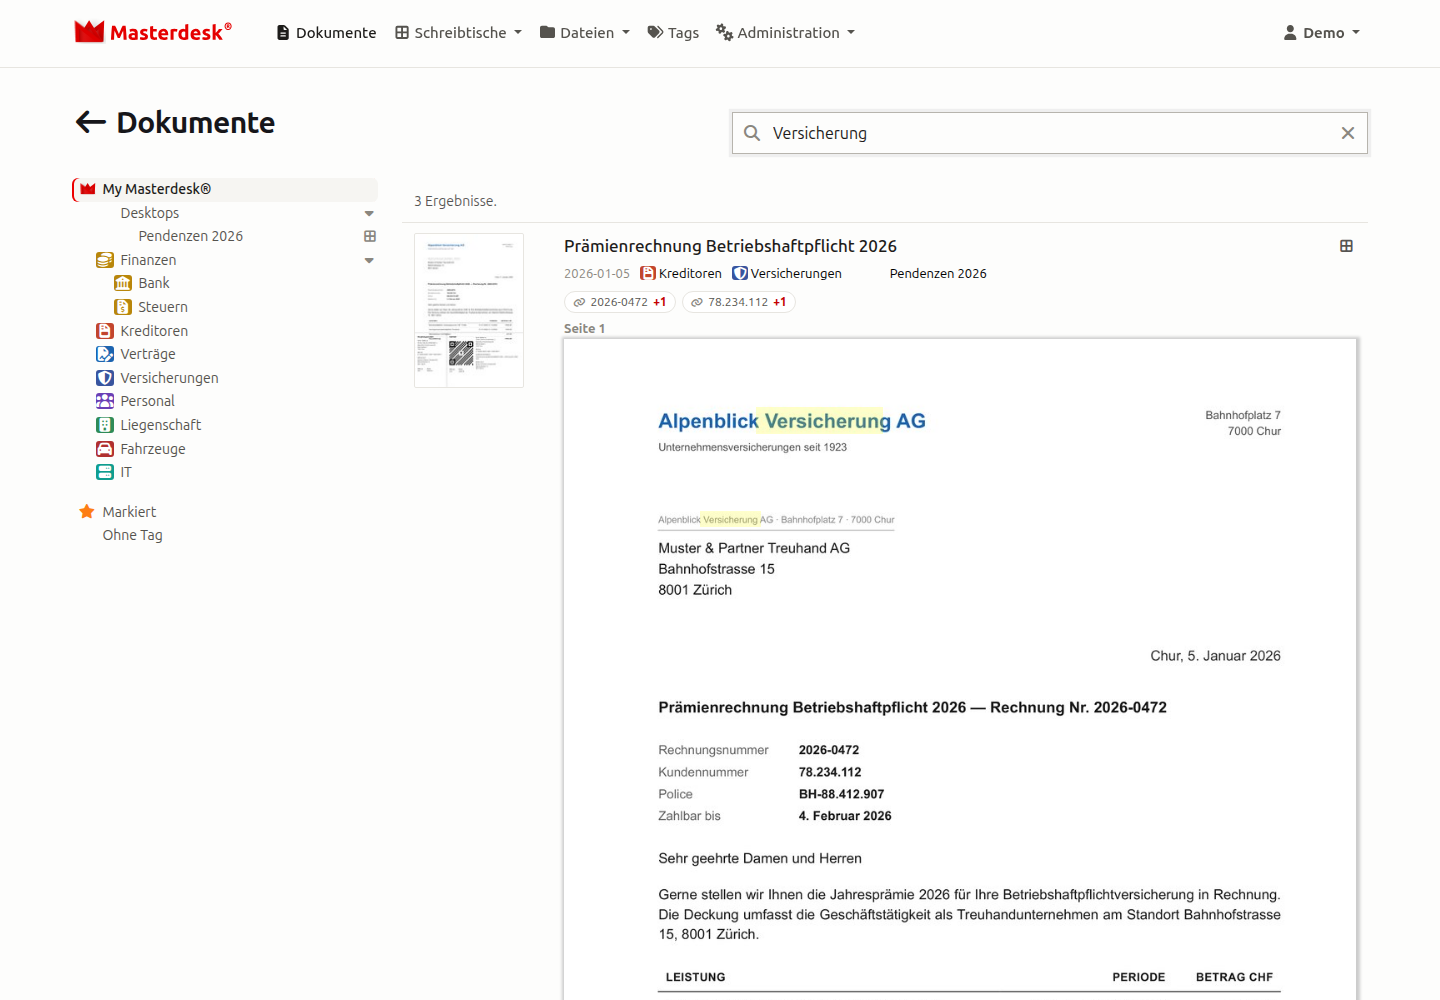Select Pendenzen 2026 in the sidebar
This screenshot has width=1440, height=1000.
190,236
